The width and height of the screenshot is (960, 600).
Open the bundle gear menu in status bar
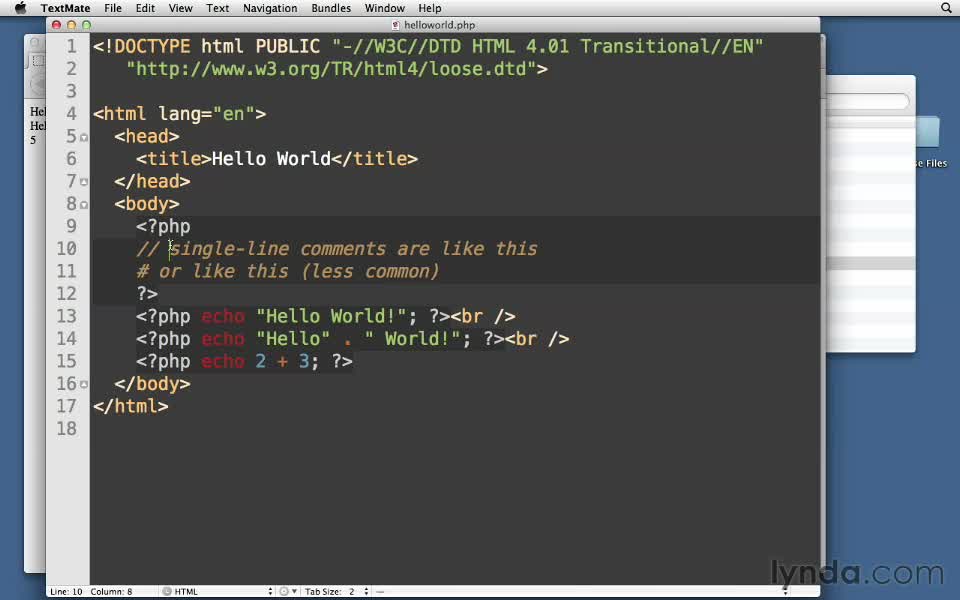(284, 591)
